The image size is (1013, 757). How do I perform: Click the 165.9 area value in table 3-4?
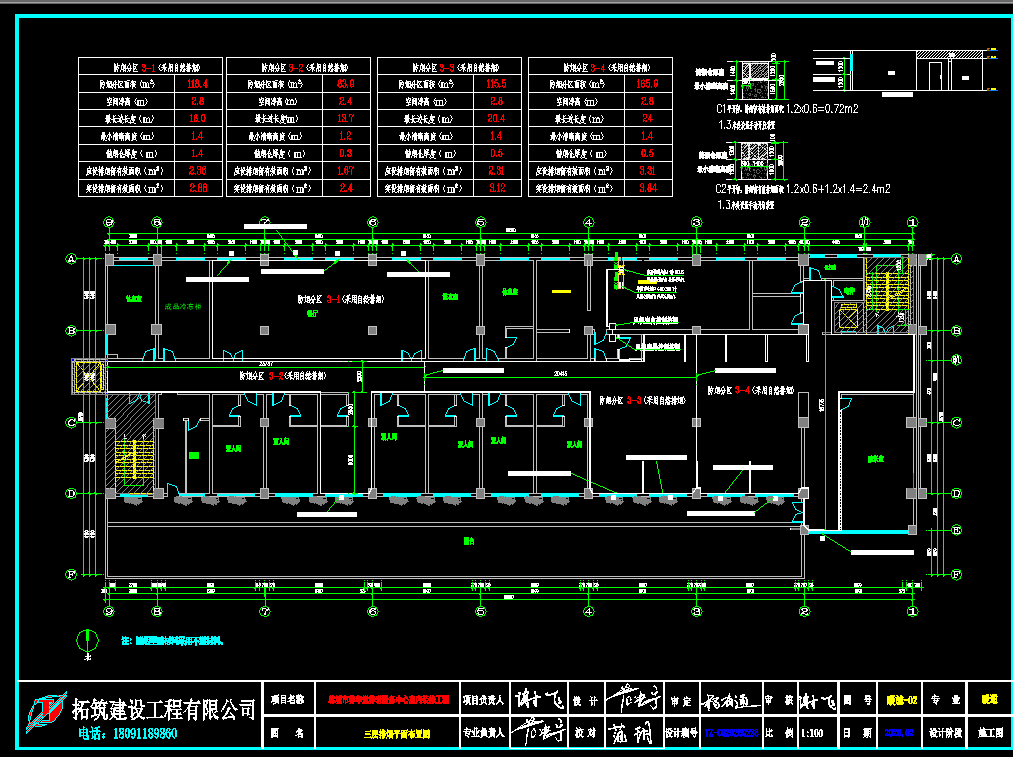647,84
